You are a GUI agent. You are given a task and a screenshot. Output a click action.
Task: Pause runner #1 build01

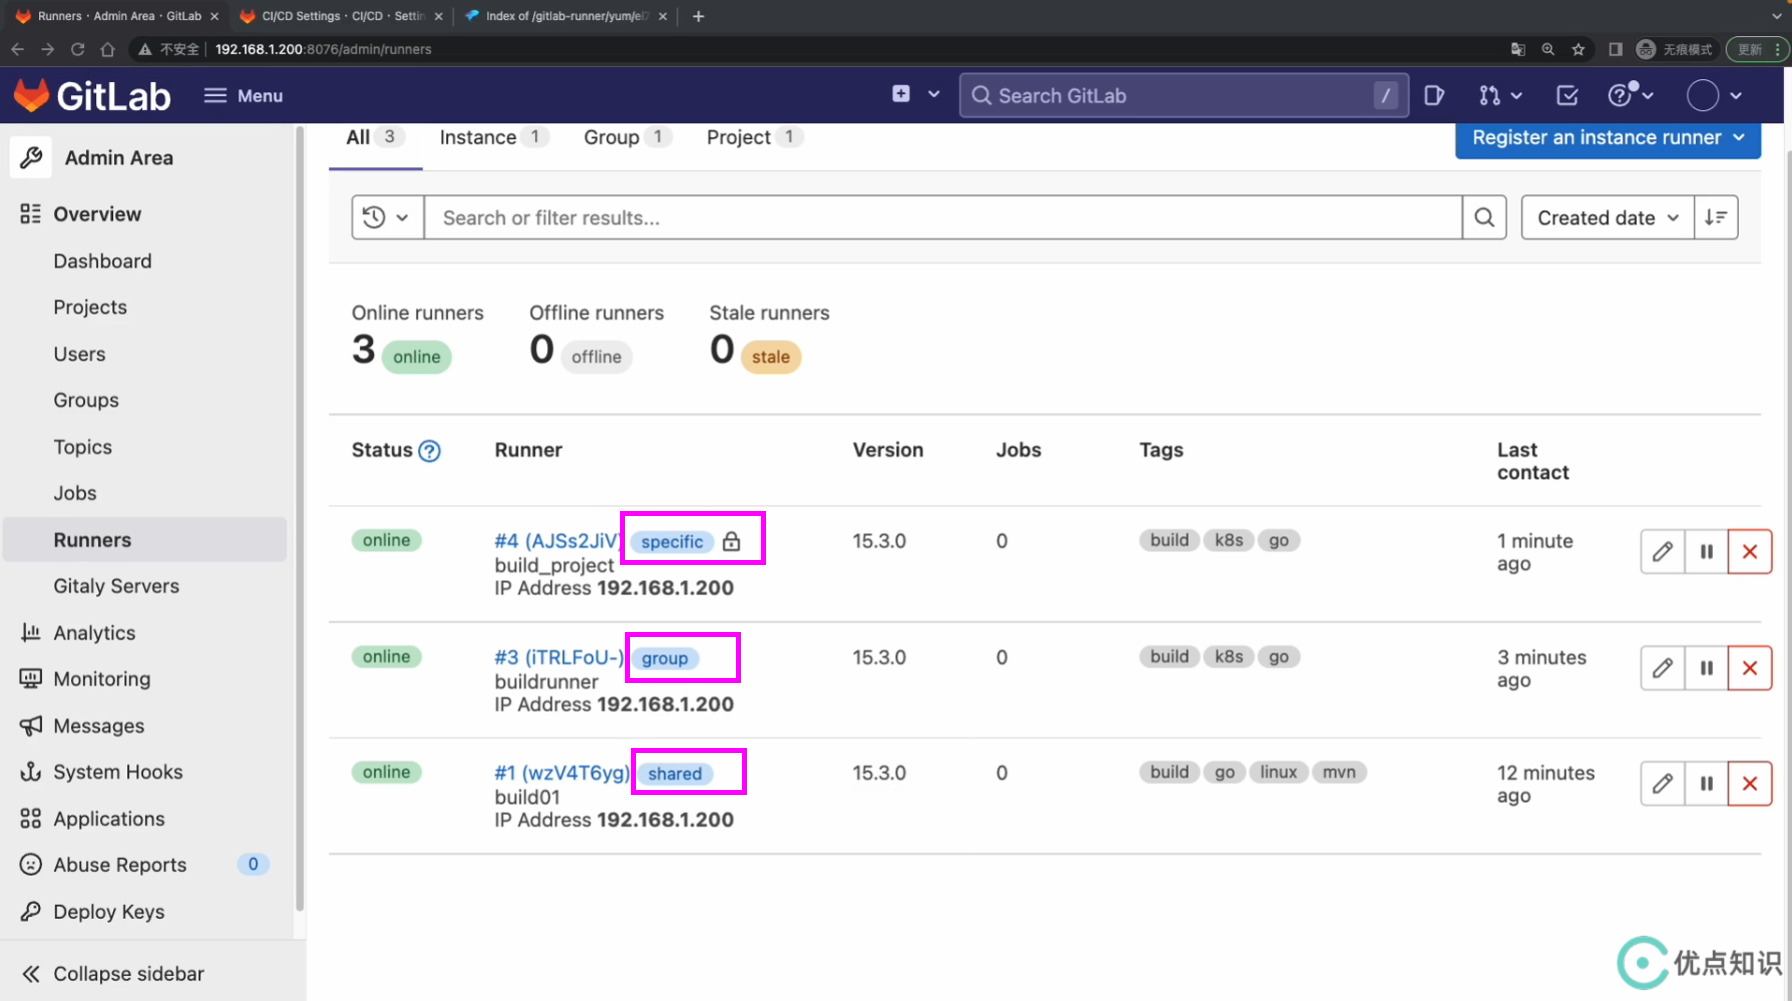point(1706,783)
